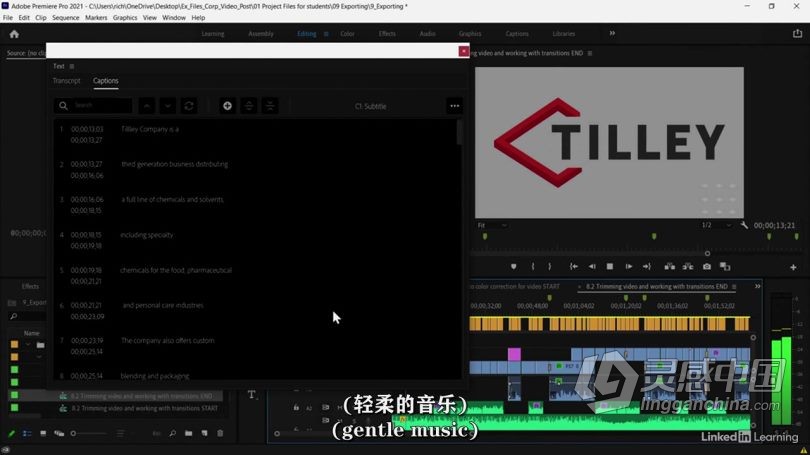The image size is (810, 455).
Task: Open Graphics menu
Action: [x=125, y=18]
